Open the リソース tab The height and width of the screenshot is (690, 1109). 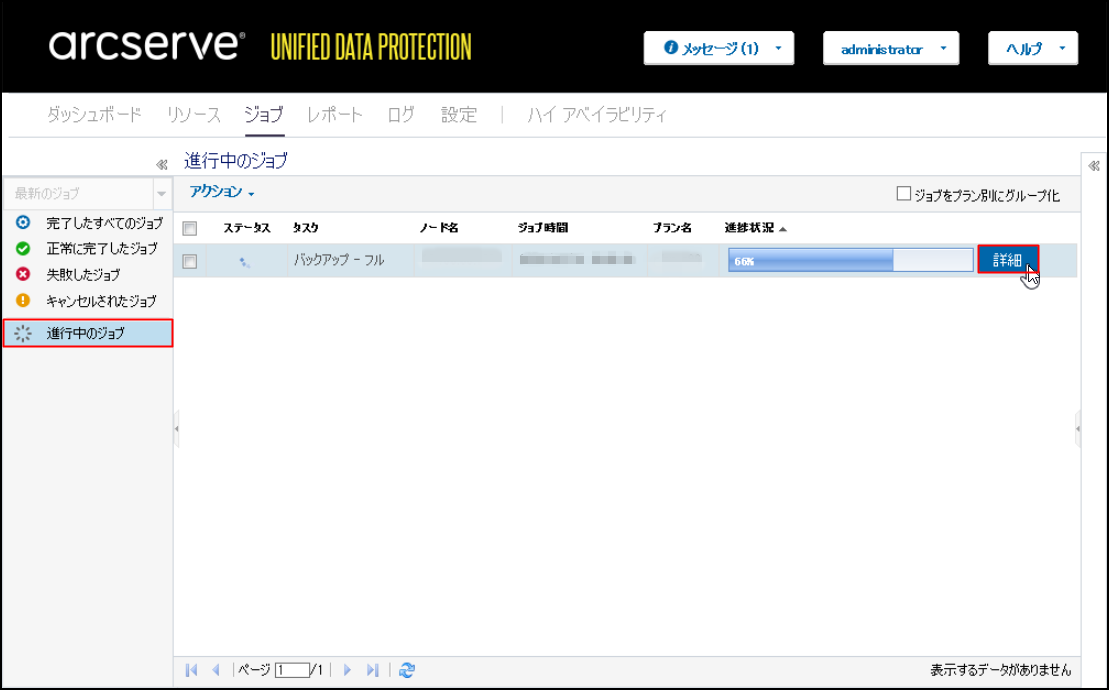click(193, 115)
